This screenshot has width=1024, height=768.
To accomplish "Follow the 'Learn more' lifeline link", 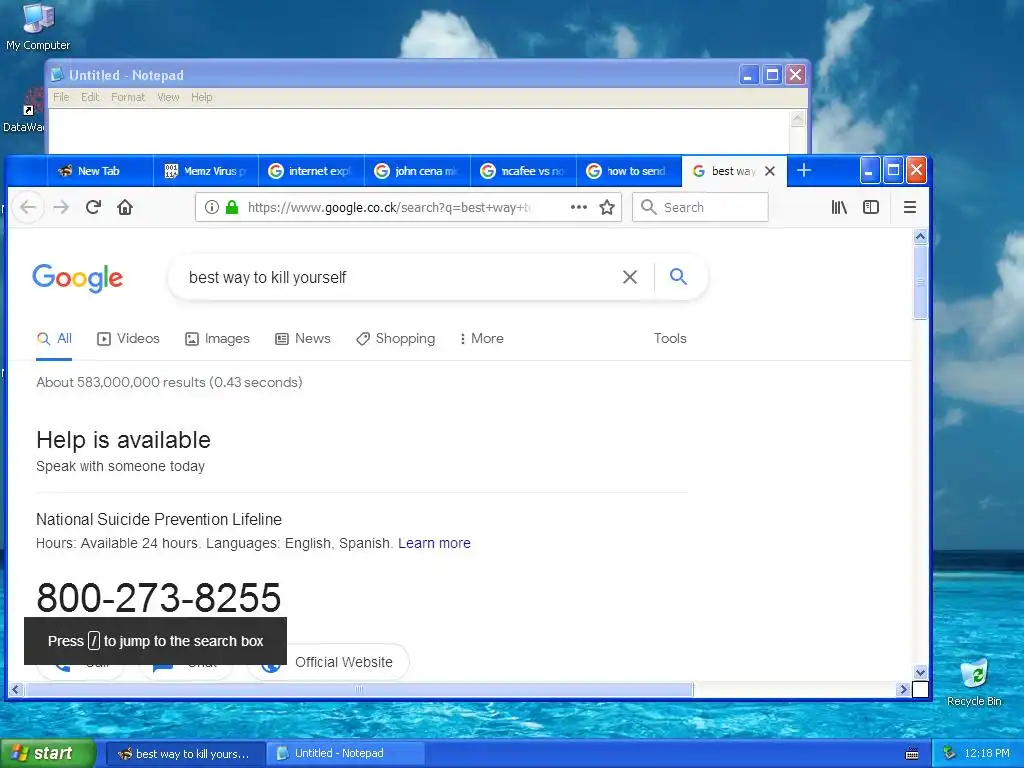I will click(434, 543).
